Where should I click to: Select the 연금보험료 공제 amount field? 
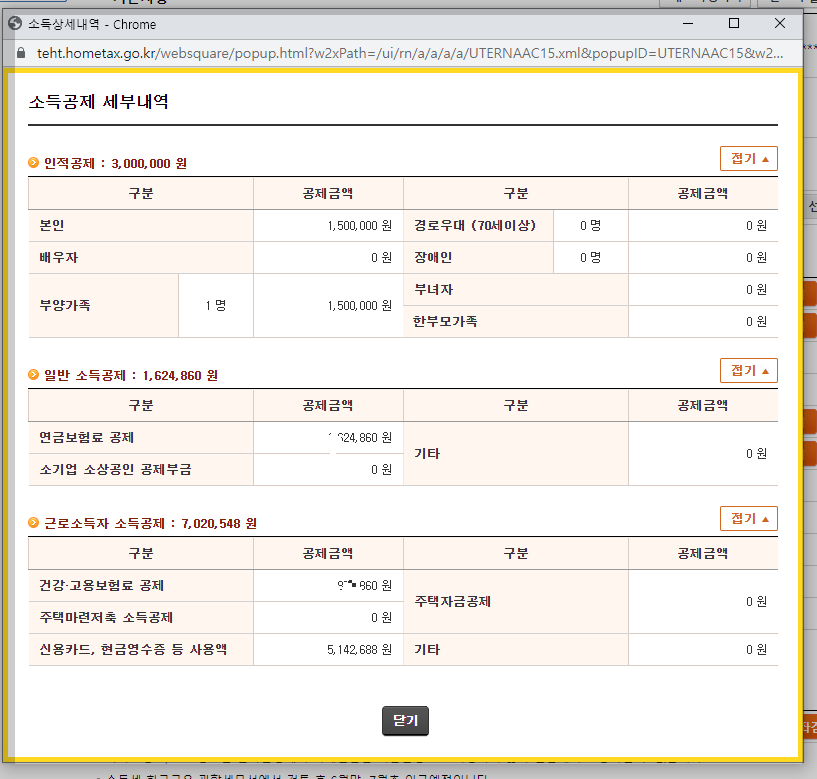tap(328, 437)
